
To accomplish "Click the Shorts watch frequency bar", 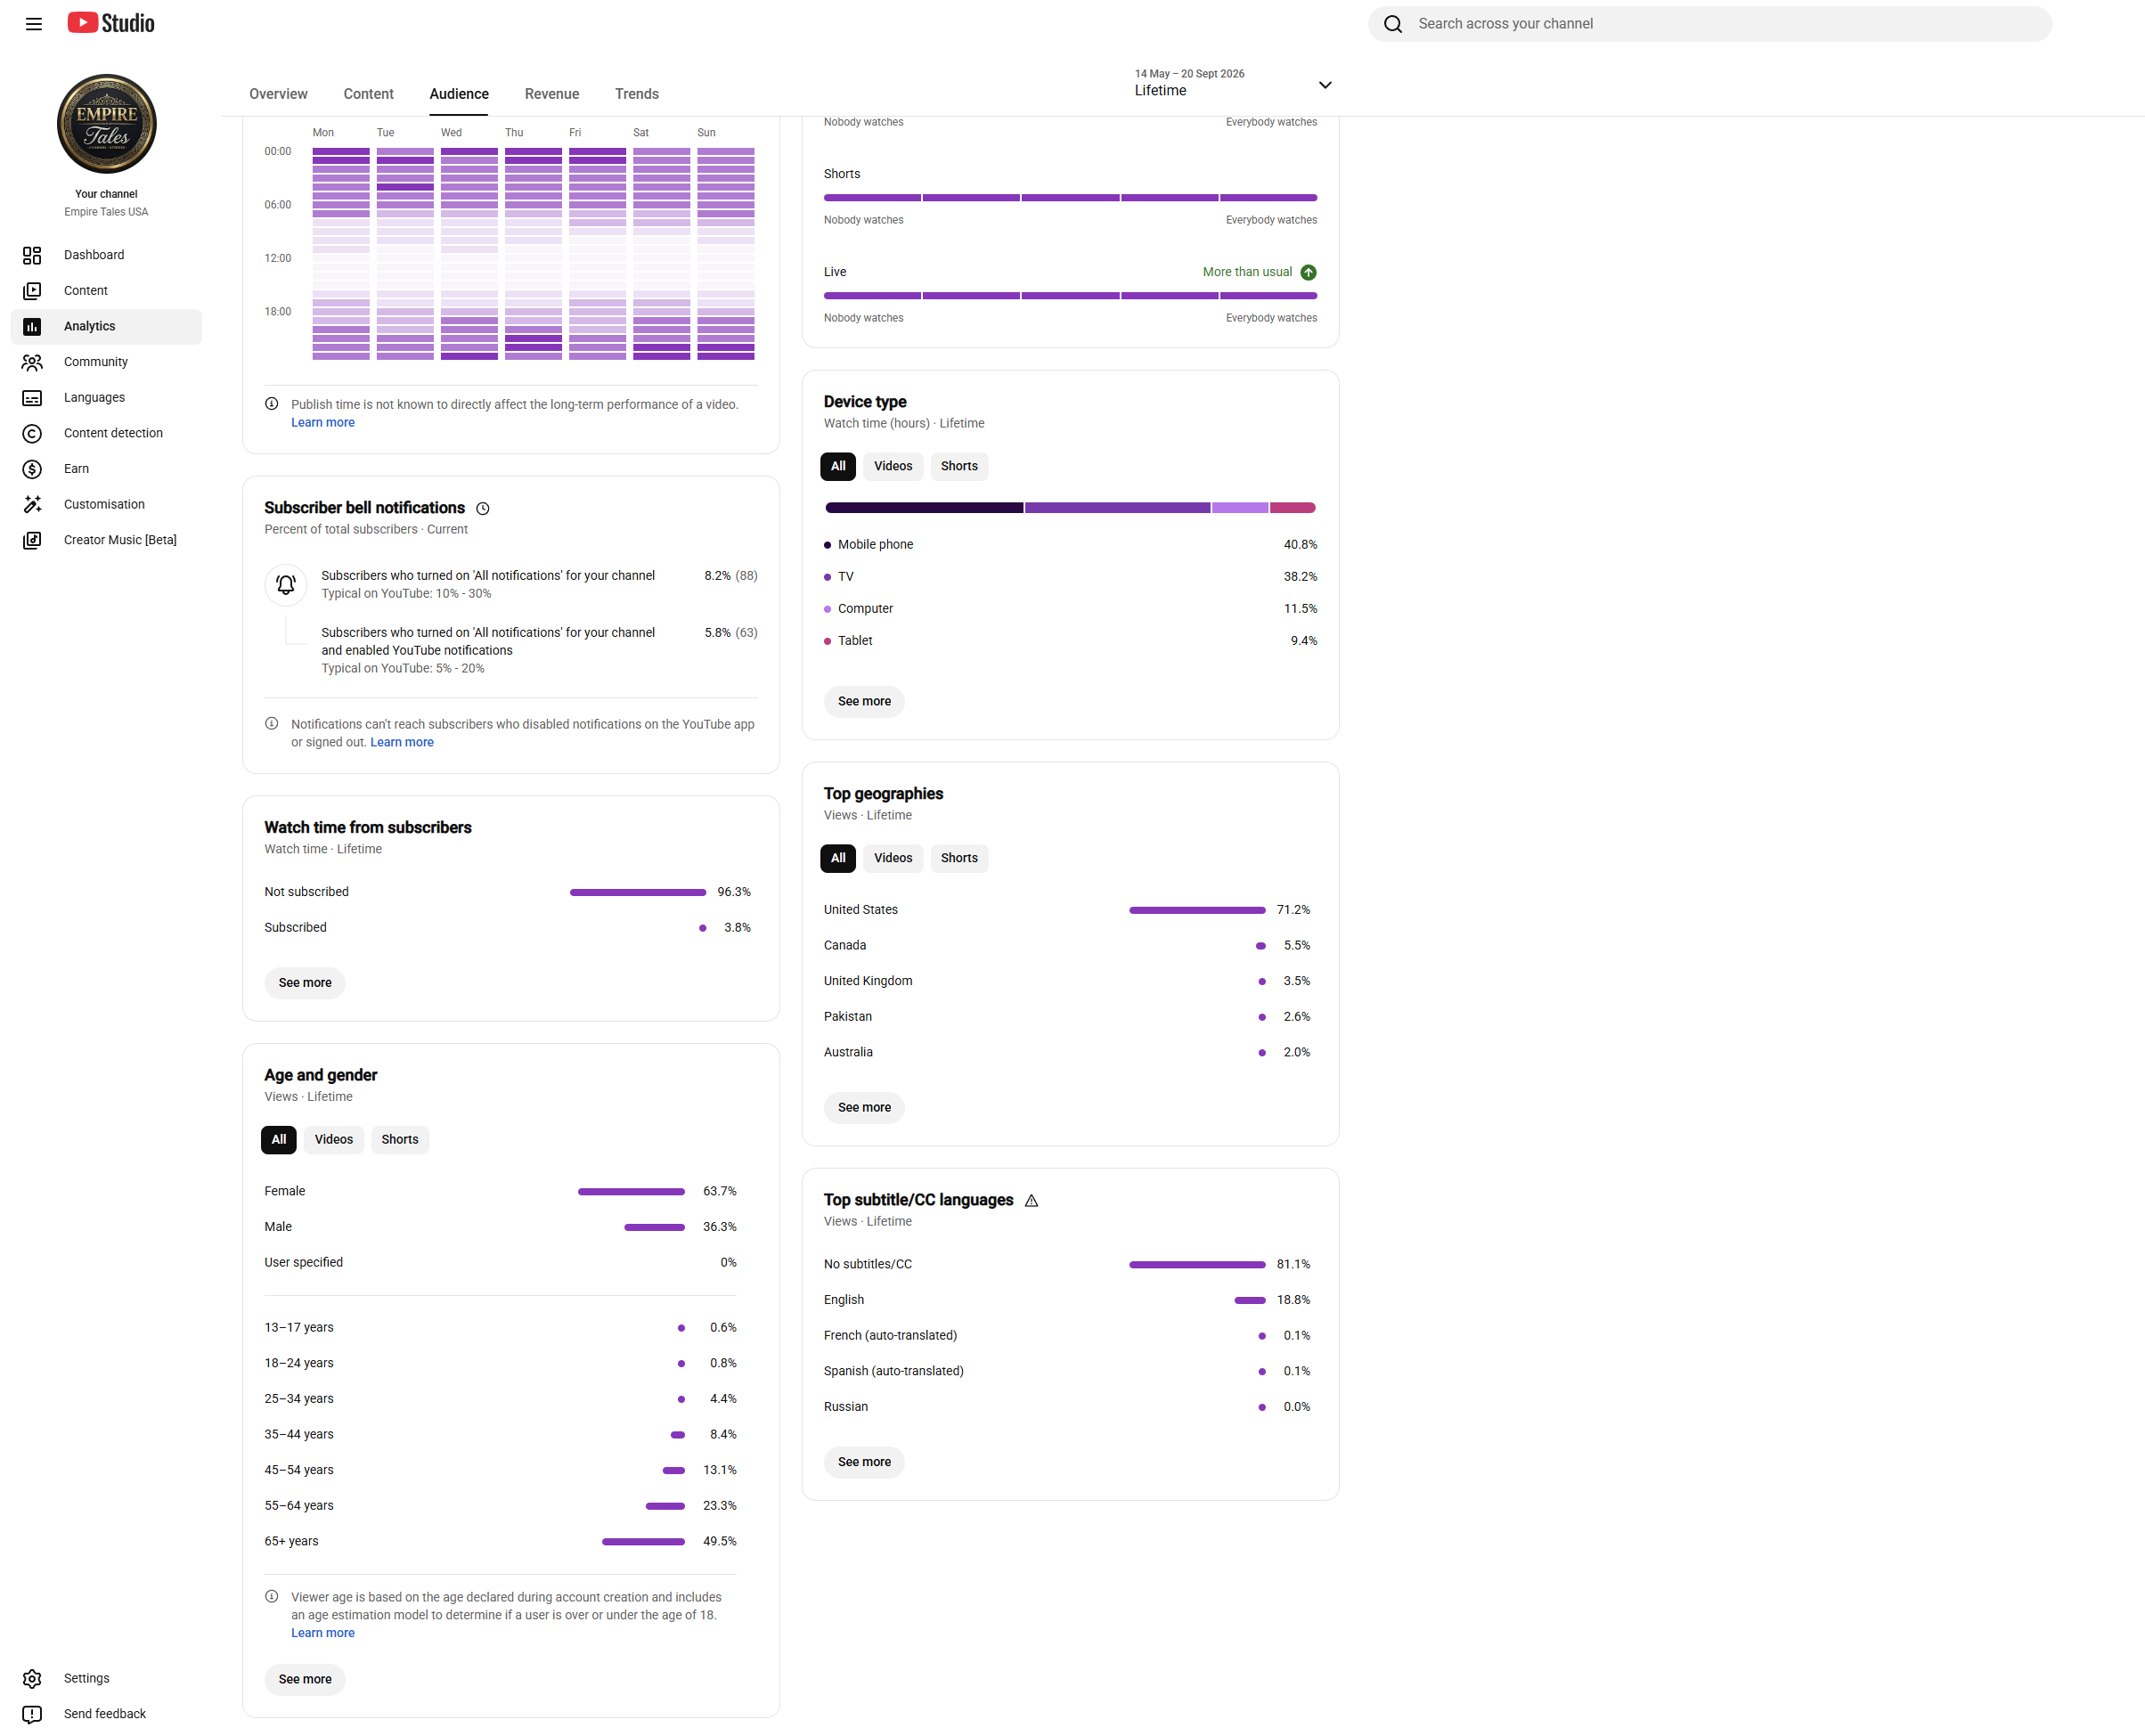I will coord(1070,198).
